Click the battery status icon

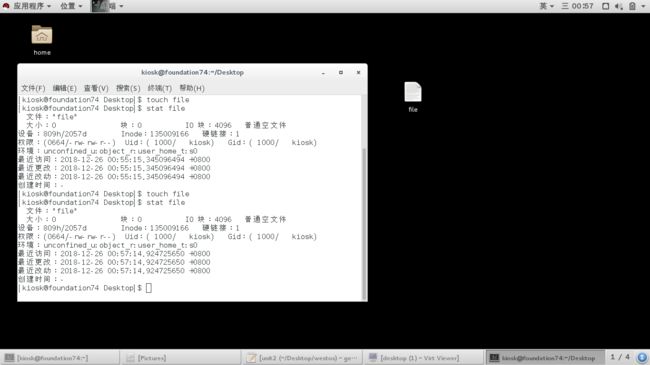point(632,6)
